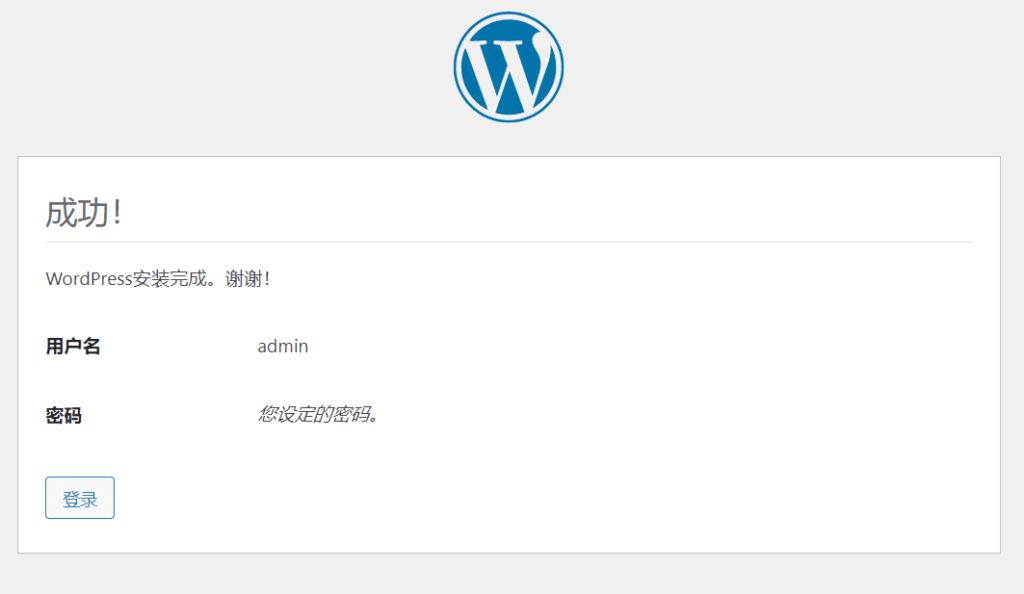This screenshot has width=1024, height=594.
Task: Click the 密码 label
Action: coord(63,415)
